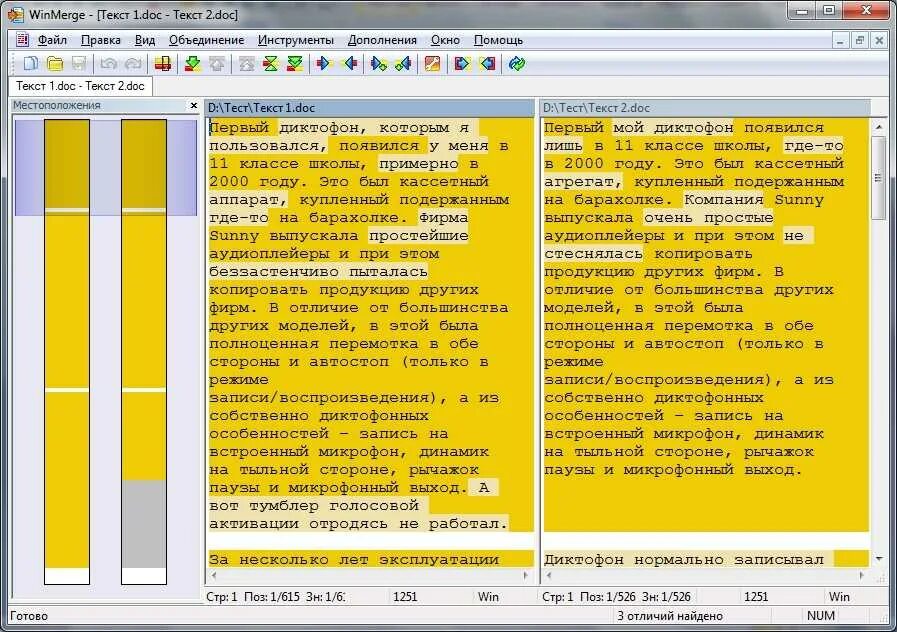
Task: Activate the D:\Тест\Текст 2.doc pane header
Action: coord(705,108)
